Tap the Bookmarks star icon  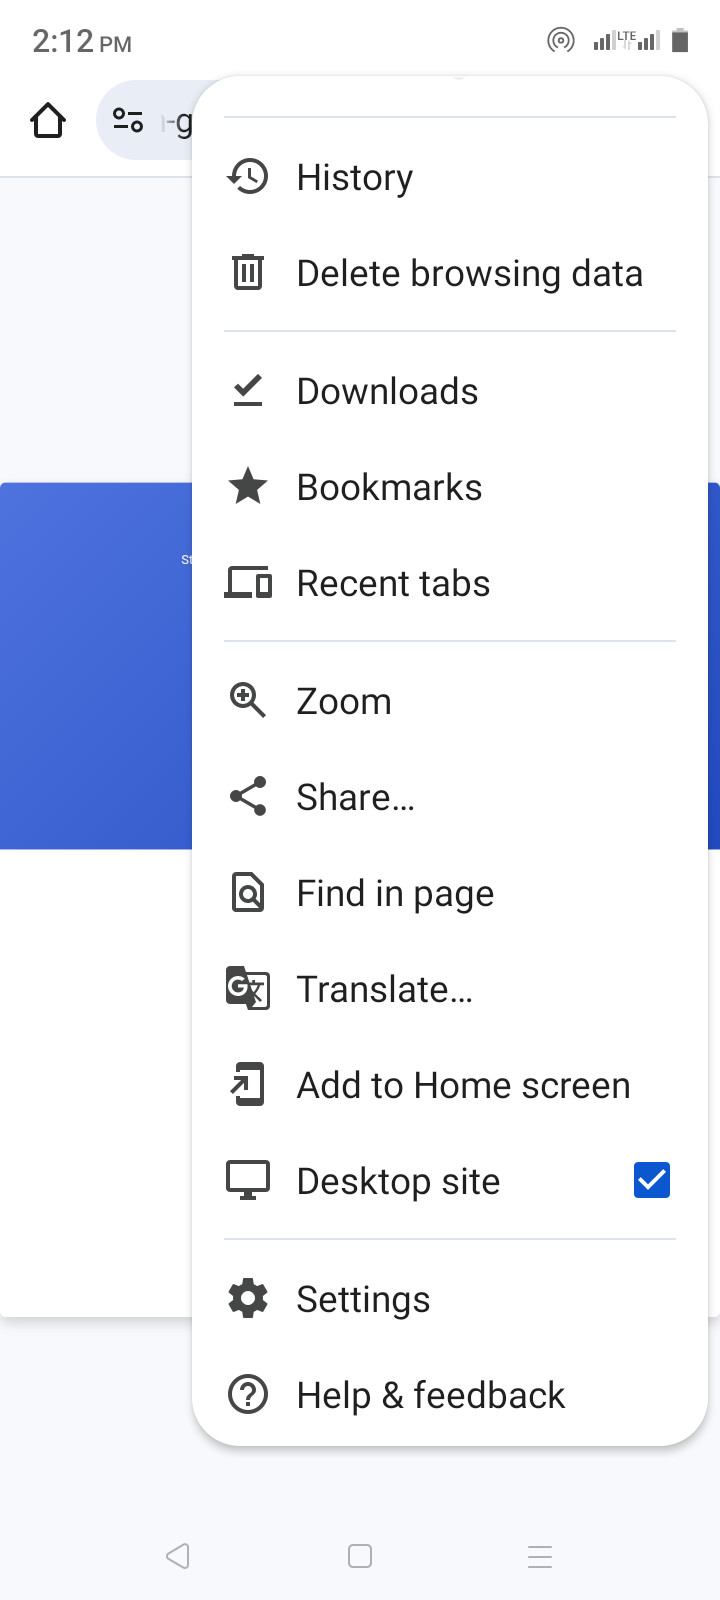click(x=247, y=487)
